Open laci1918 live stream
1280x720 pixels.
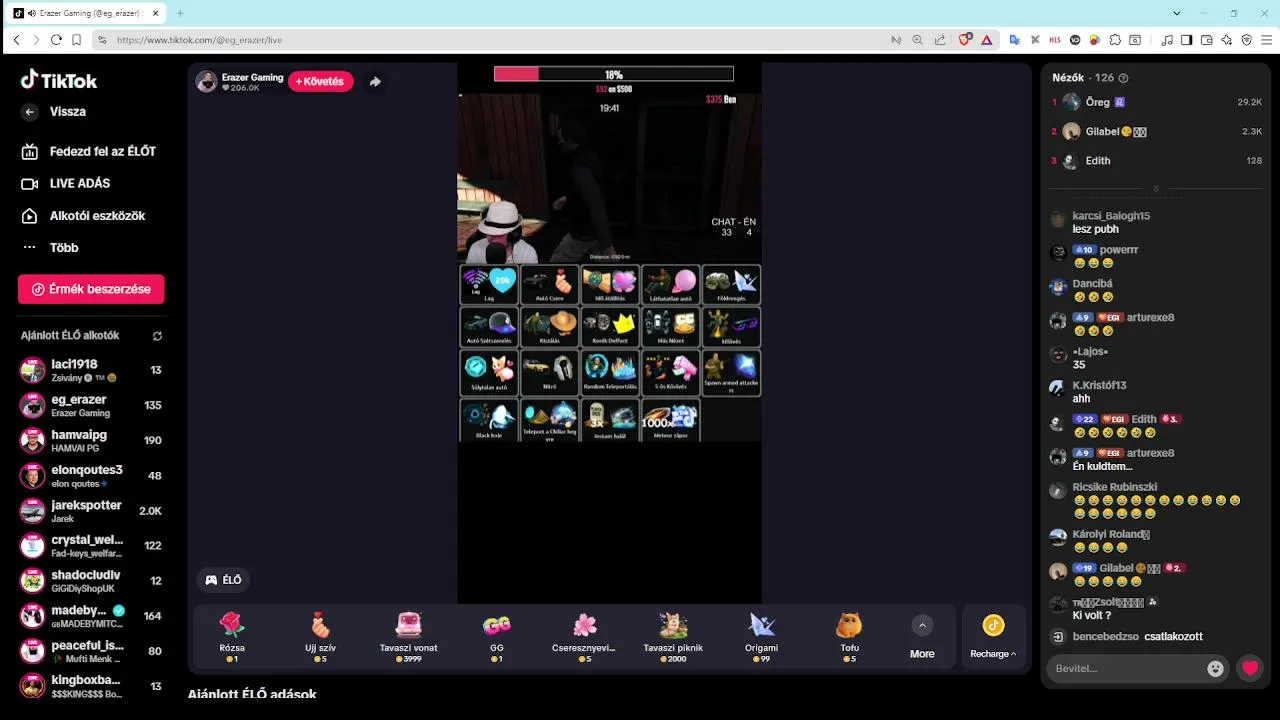pyautogui.click(x=91, y=370)
